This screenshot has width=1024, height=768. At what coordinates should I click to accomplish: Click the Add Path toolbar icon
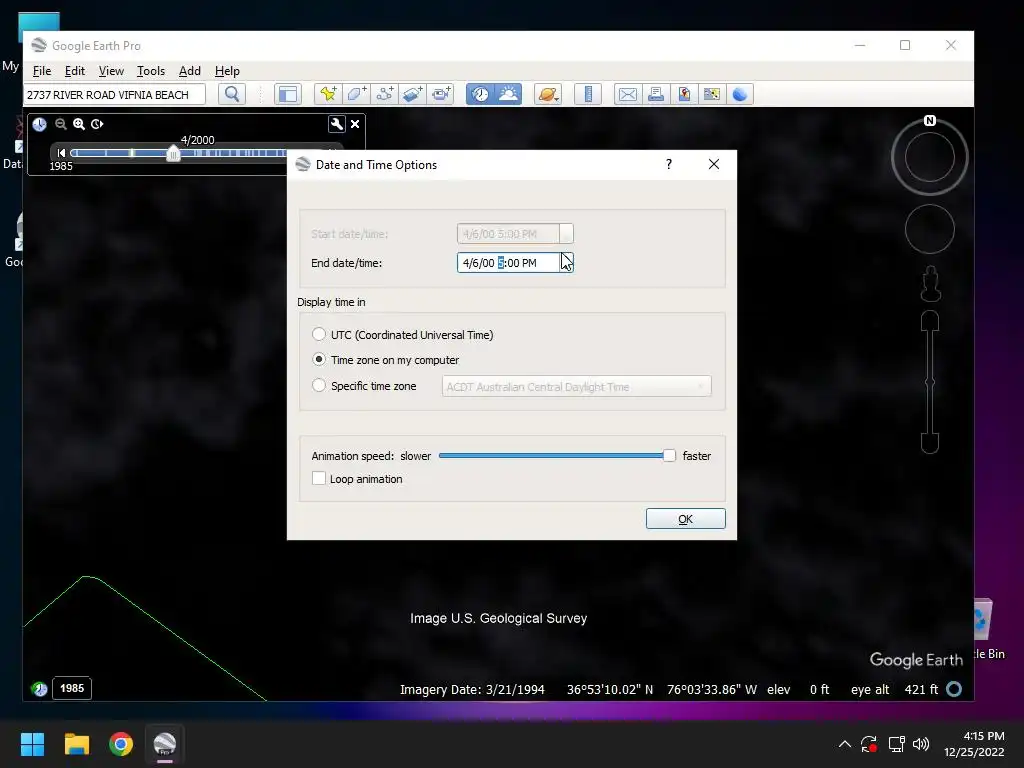pos(384,94)
